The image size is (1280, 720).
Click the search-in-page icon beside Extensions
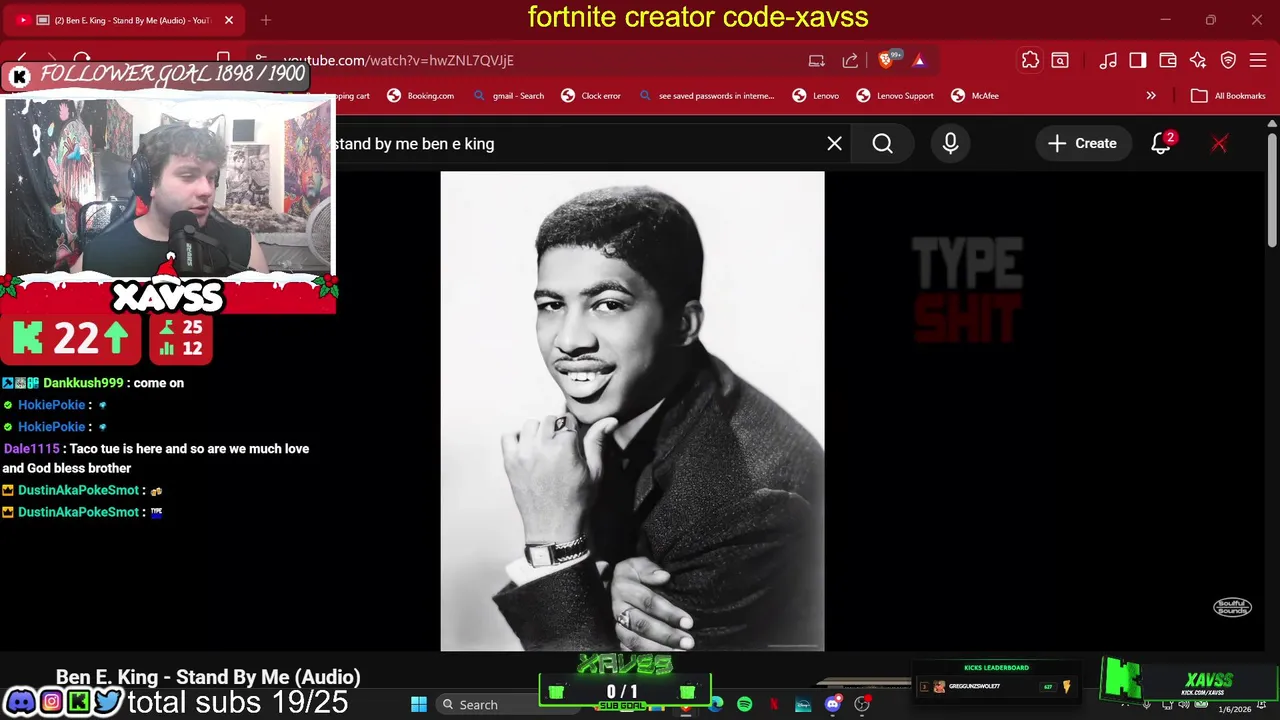1060,60
